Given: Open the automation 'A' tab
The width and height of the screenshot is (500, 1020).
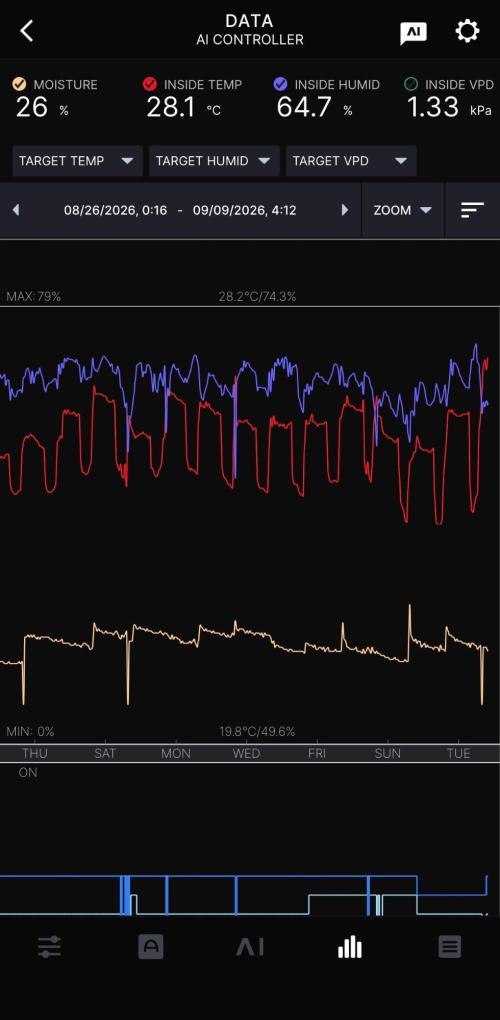Looking at the screenshot, I should click(151, 947).
